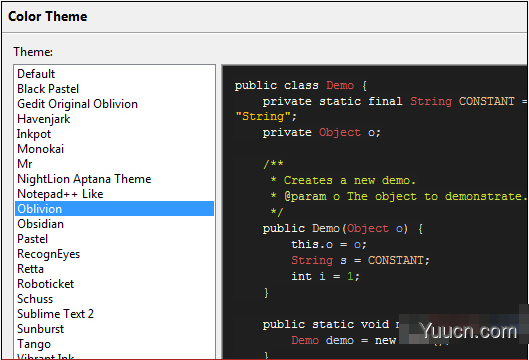Viewport: 529px width, 360px height.
Task: Choose the Tango theme
Action: tap(114, 344)
